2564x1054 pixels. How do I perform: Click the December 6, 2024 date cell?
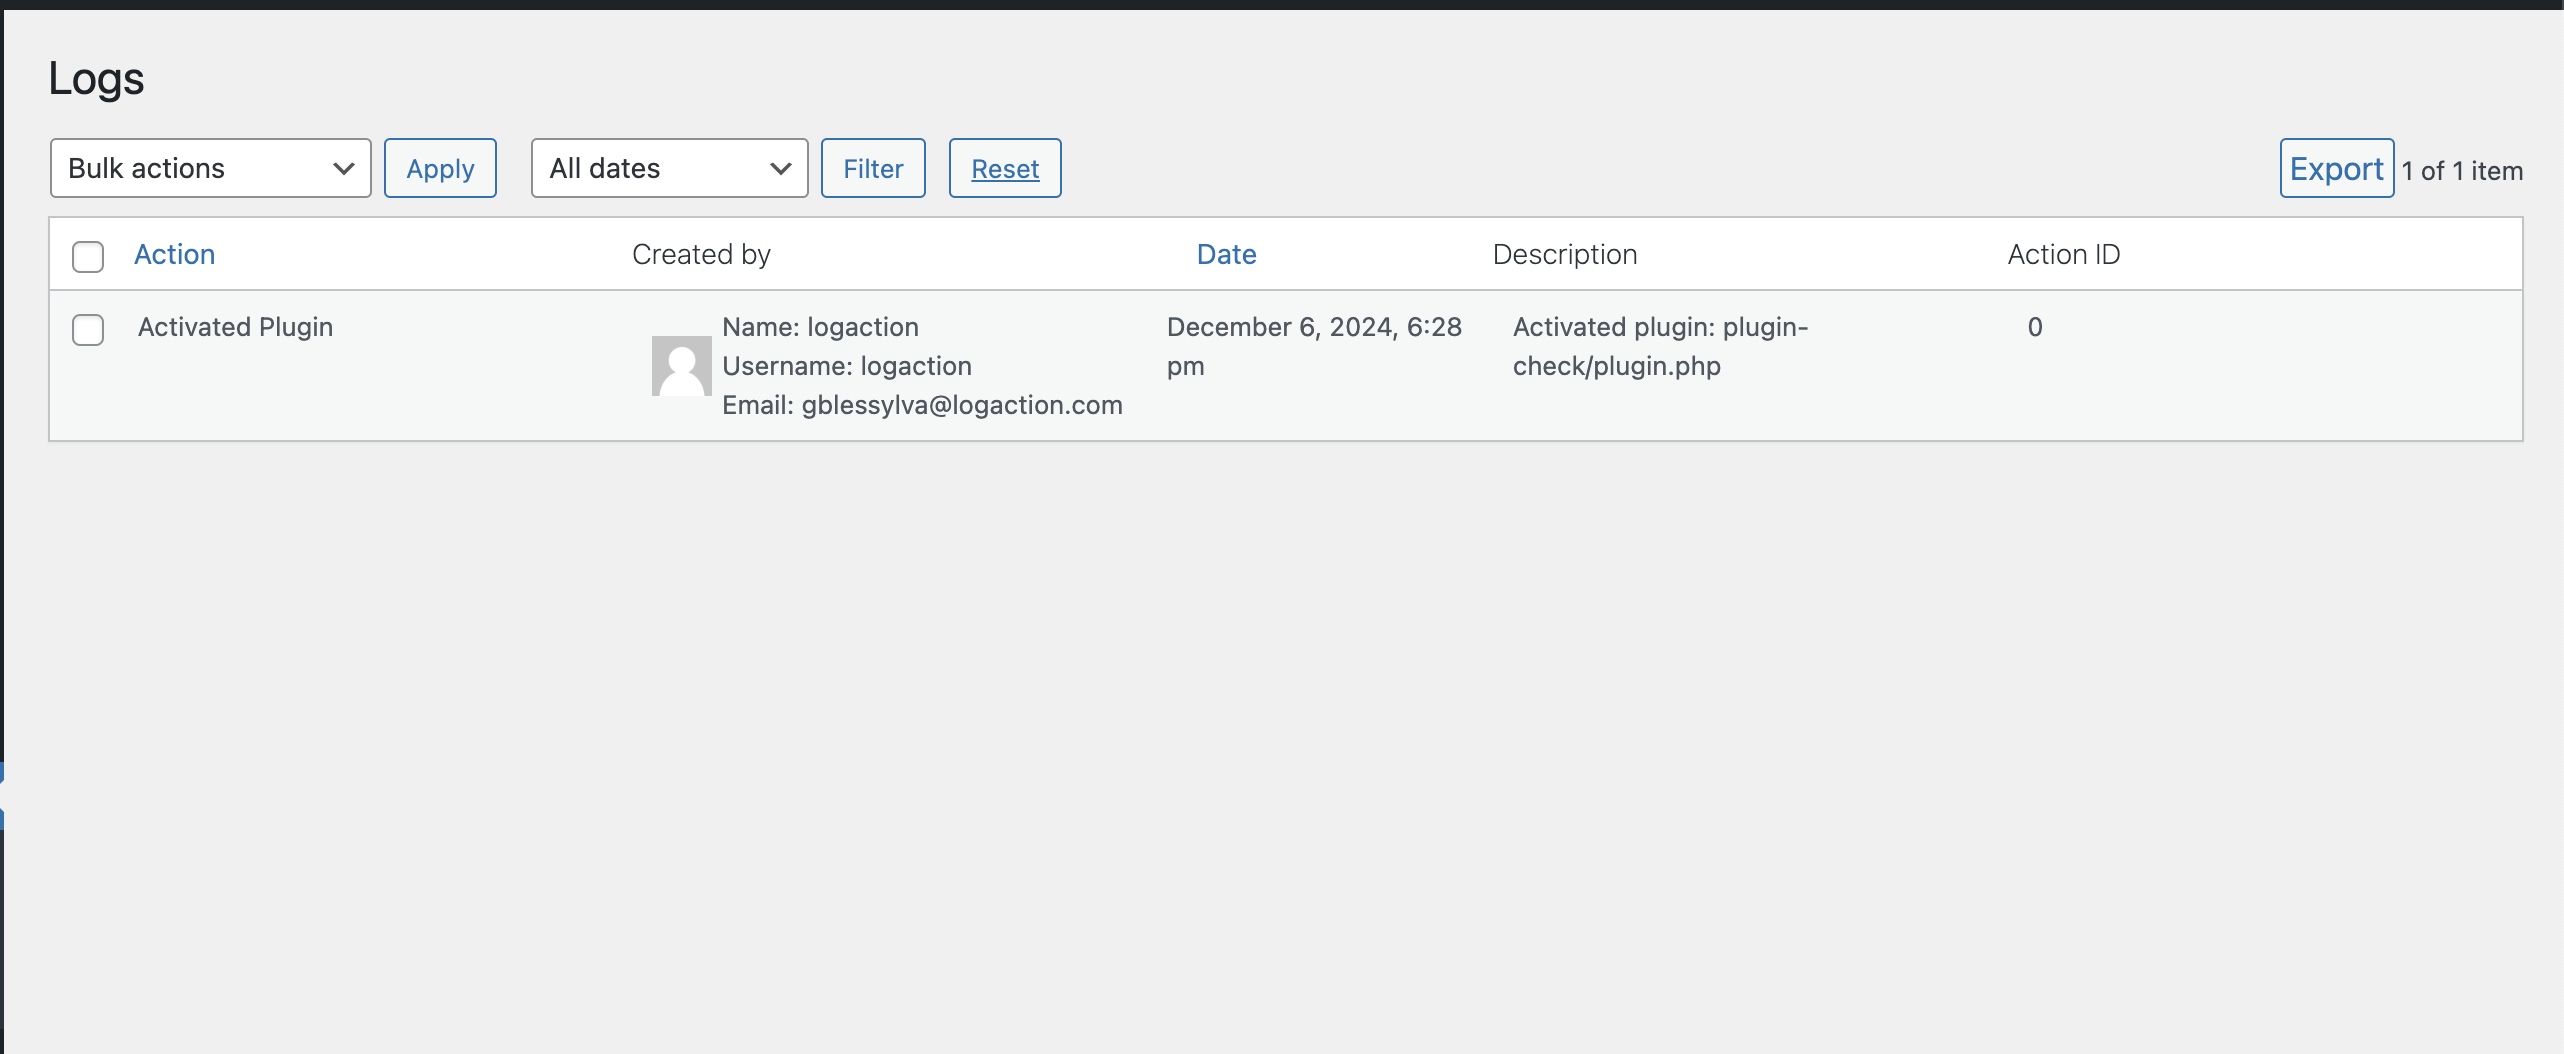(1313, 345)
